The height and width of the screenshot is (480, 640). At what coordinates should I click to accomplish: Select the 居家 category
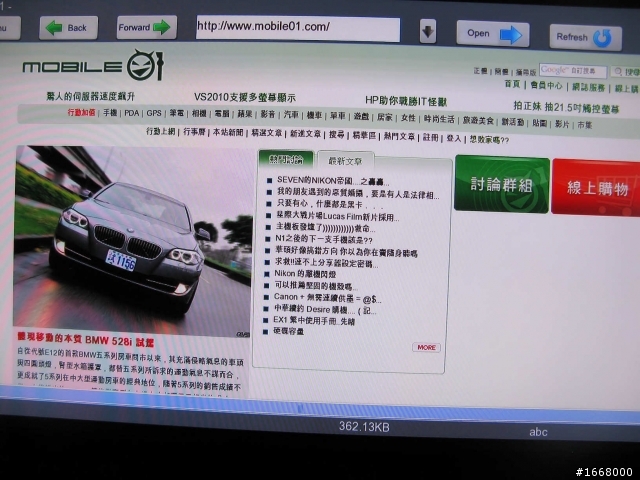tap(384, 117)
